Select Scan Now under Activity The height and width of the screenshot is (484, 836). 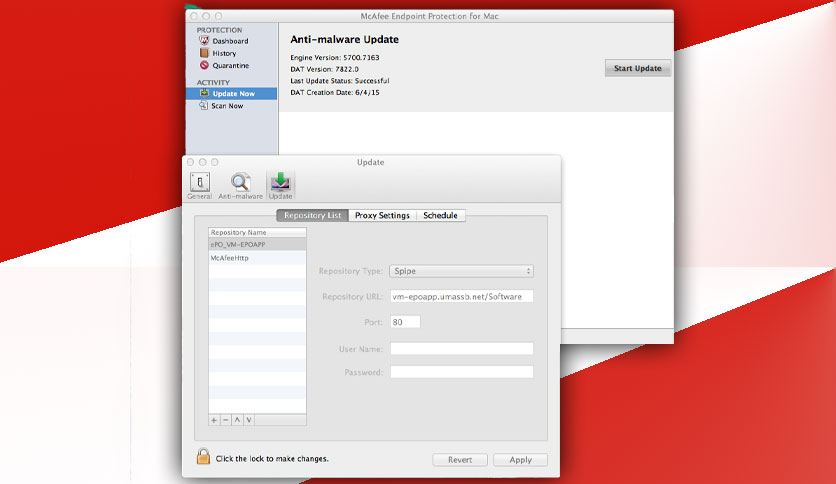[221, 106]
